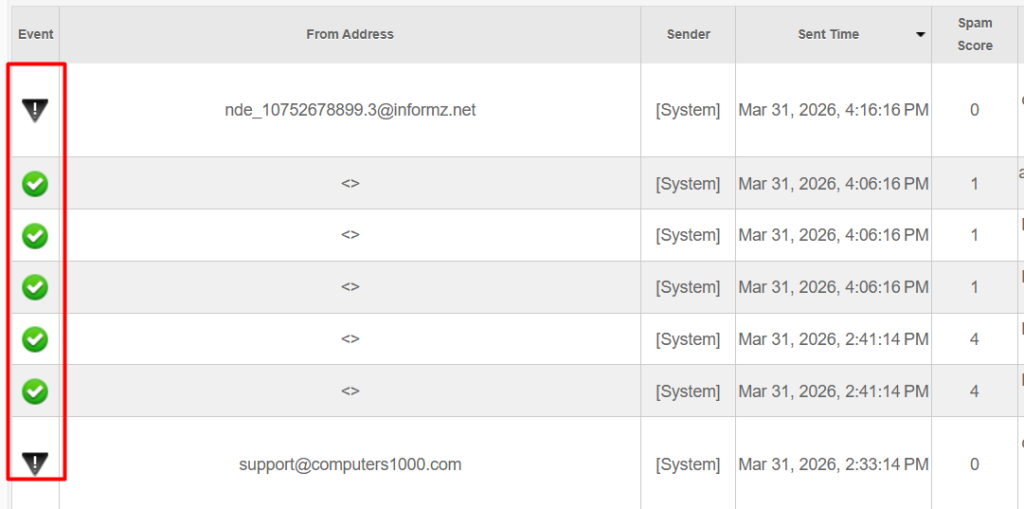Click green check in middle 4:06:16 PM row
Viewport: 1024px width, 509px height.
[x=35, y=236]
